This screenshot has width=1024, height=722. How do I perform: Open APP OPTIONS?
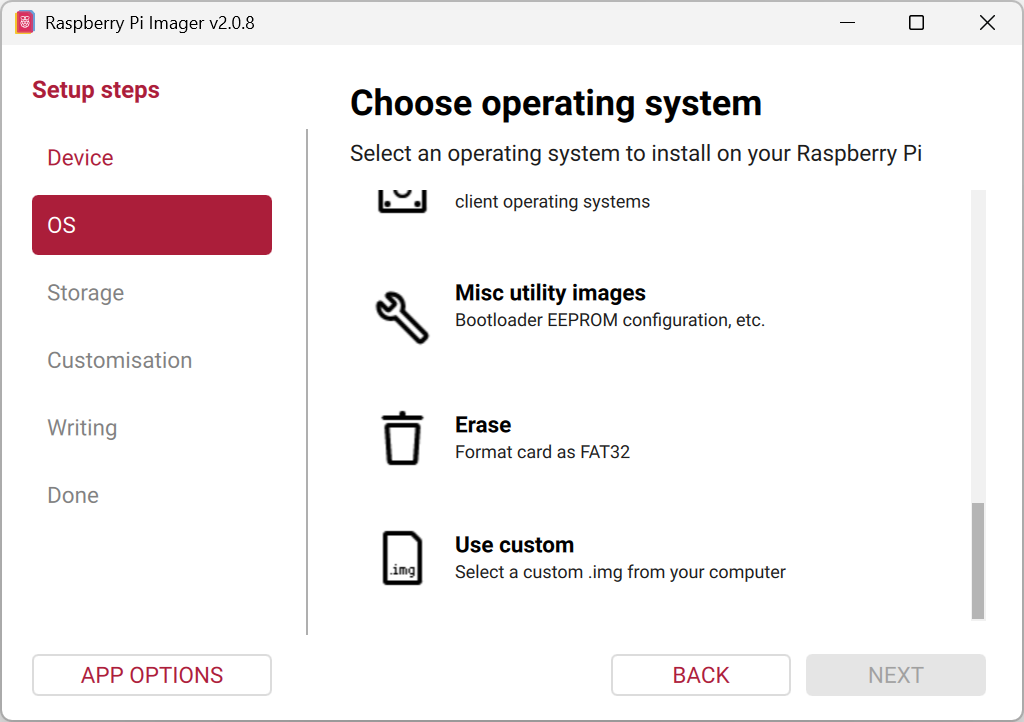pos(152,675)
